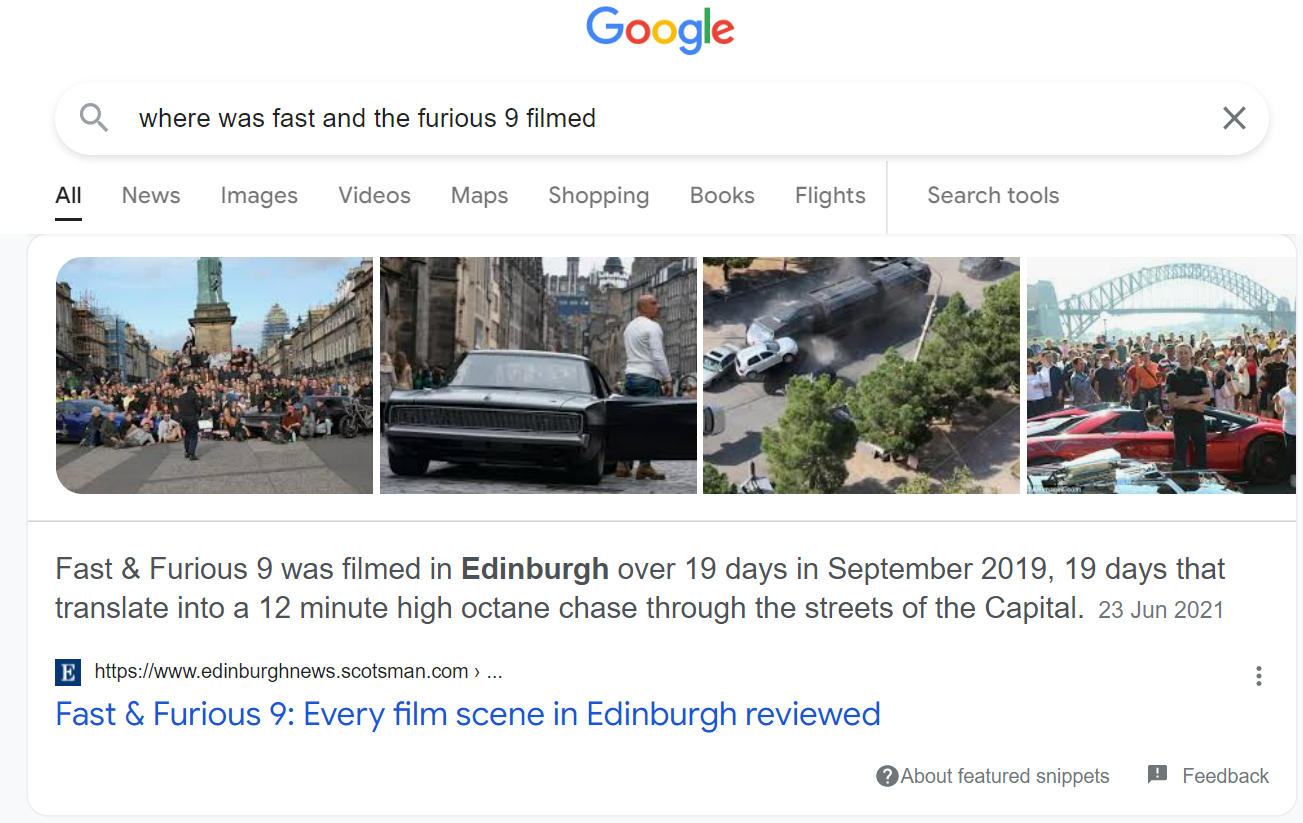Click the About featured snippets question icon

pyautogui.click(x=887, y=776)
